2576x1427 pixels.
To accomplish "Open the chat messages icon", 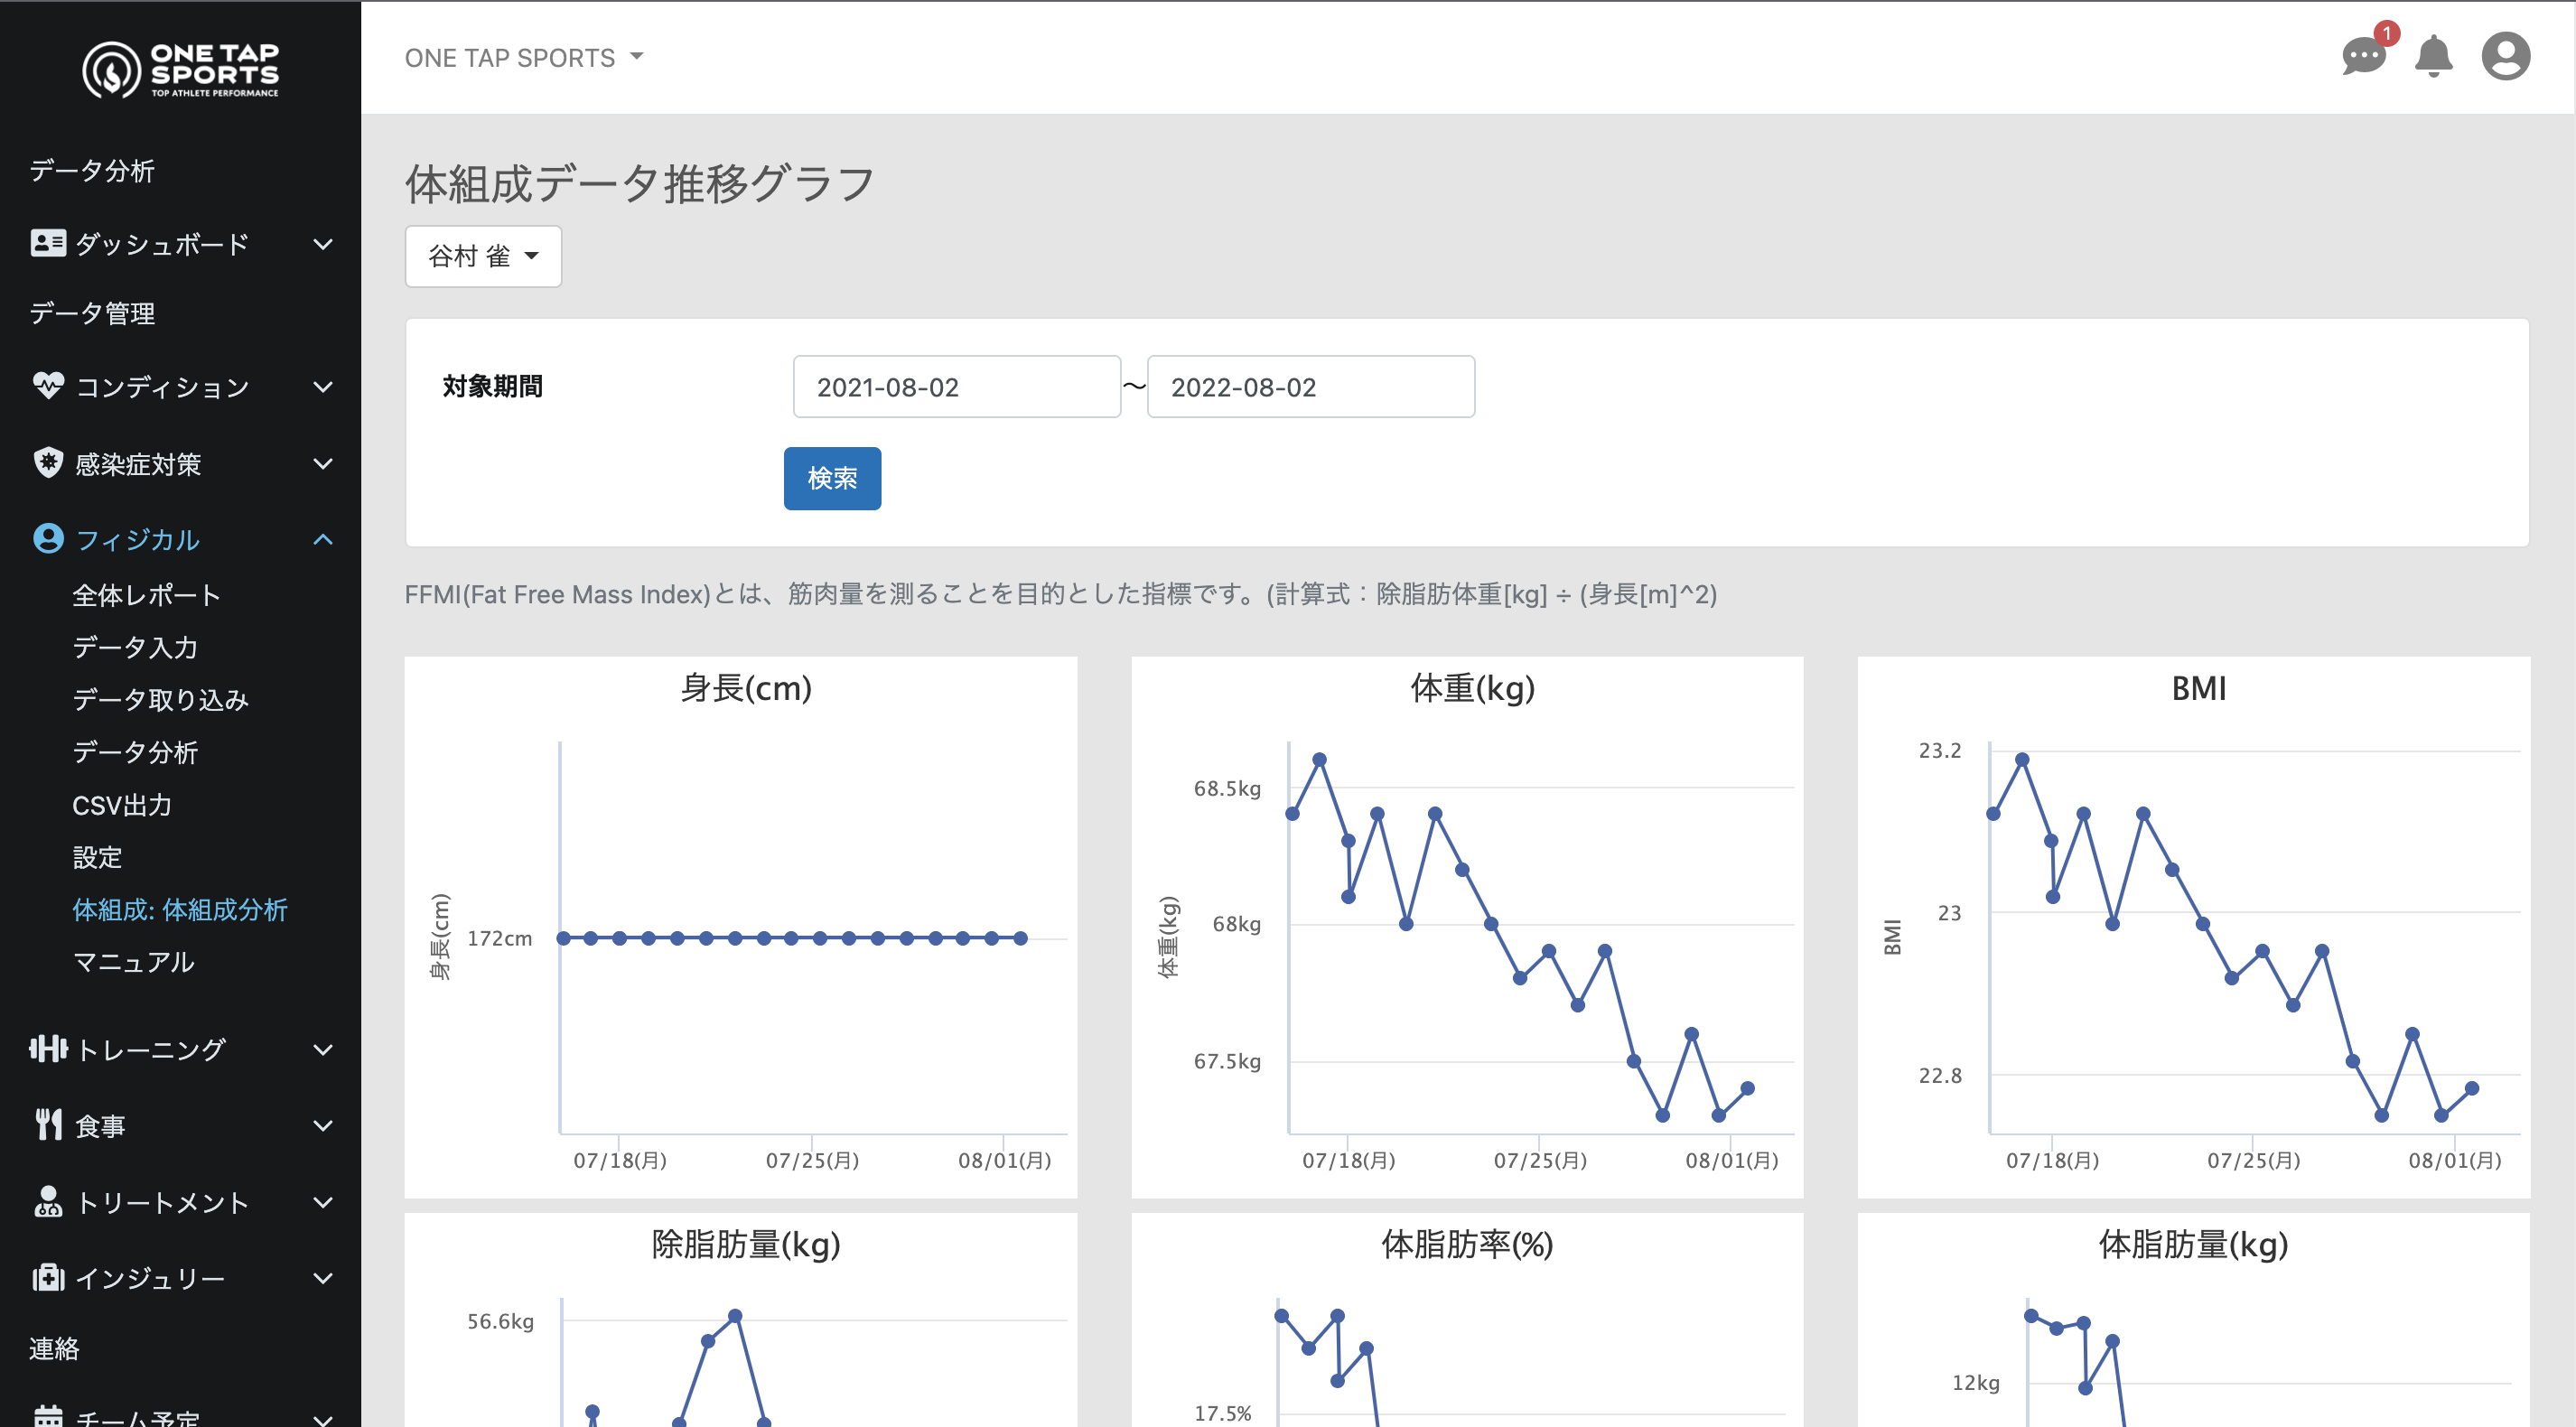I will point(2364,56).
